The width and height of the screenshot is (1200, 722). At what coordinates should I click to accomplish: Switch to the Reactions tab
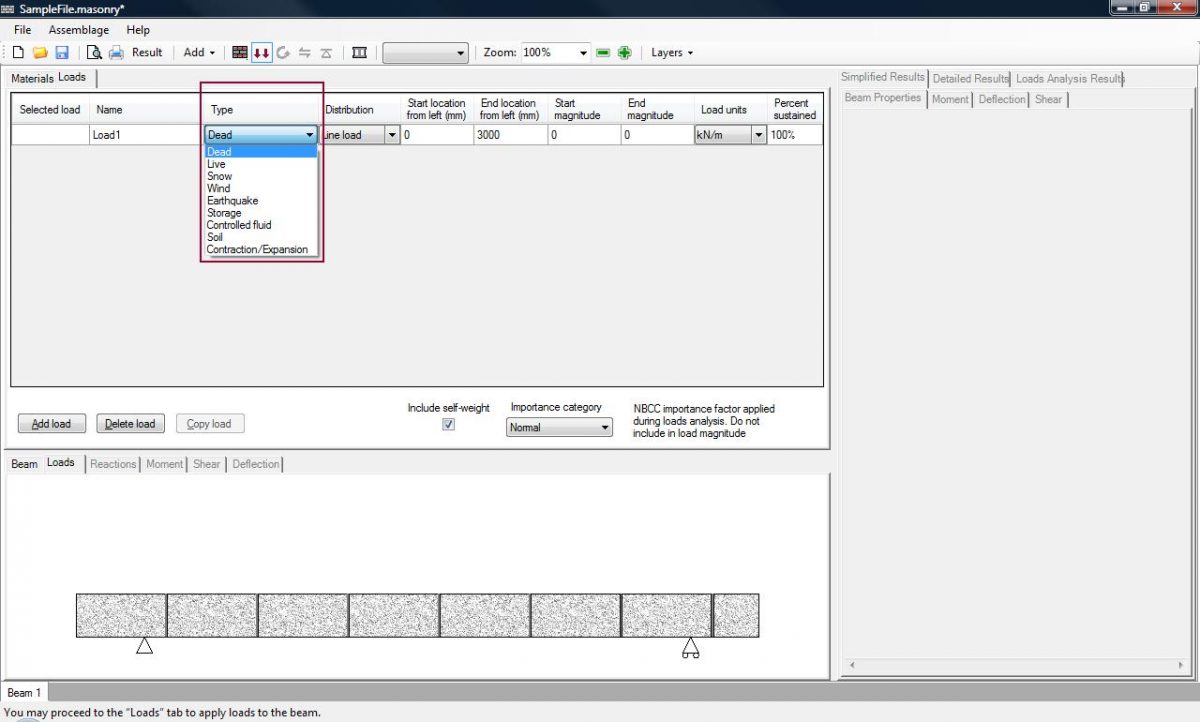tap(112, 463)
